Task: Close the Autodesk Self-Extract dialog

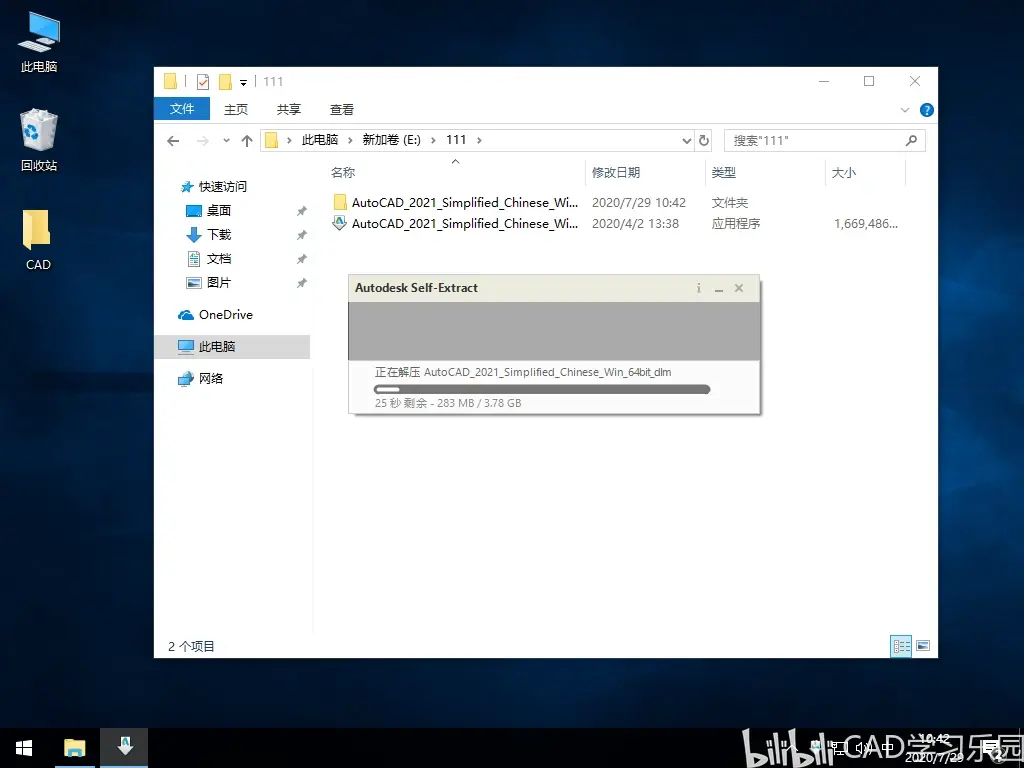Action: pyautogui.click(x=739, y=288)
